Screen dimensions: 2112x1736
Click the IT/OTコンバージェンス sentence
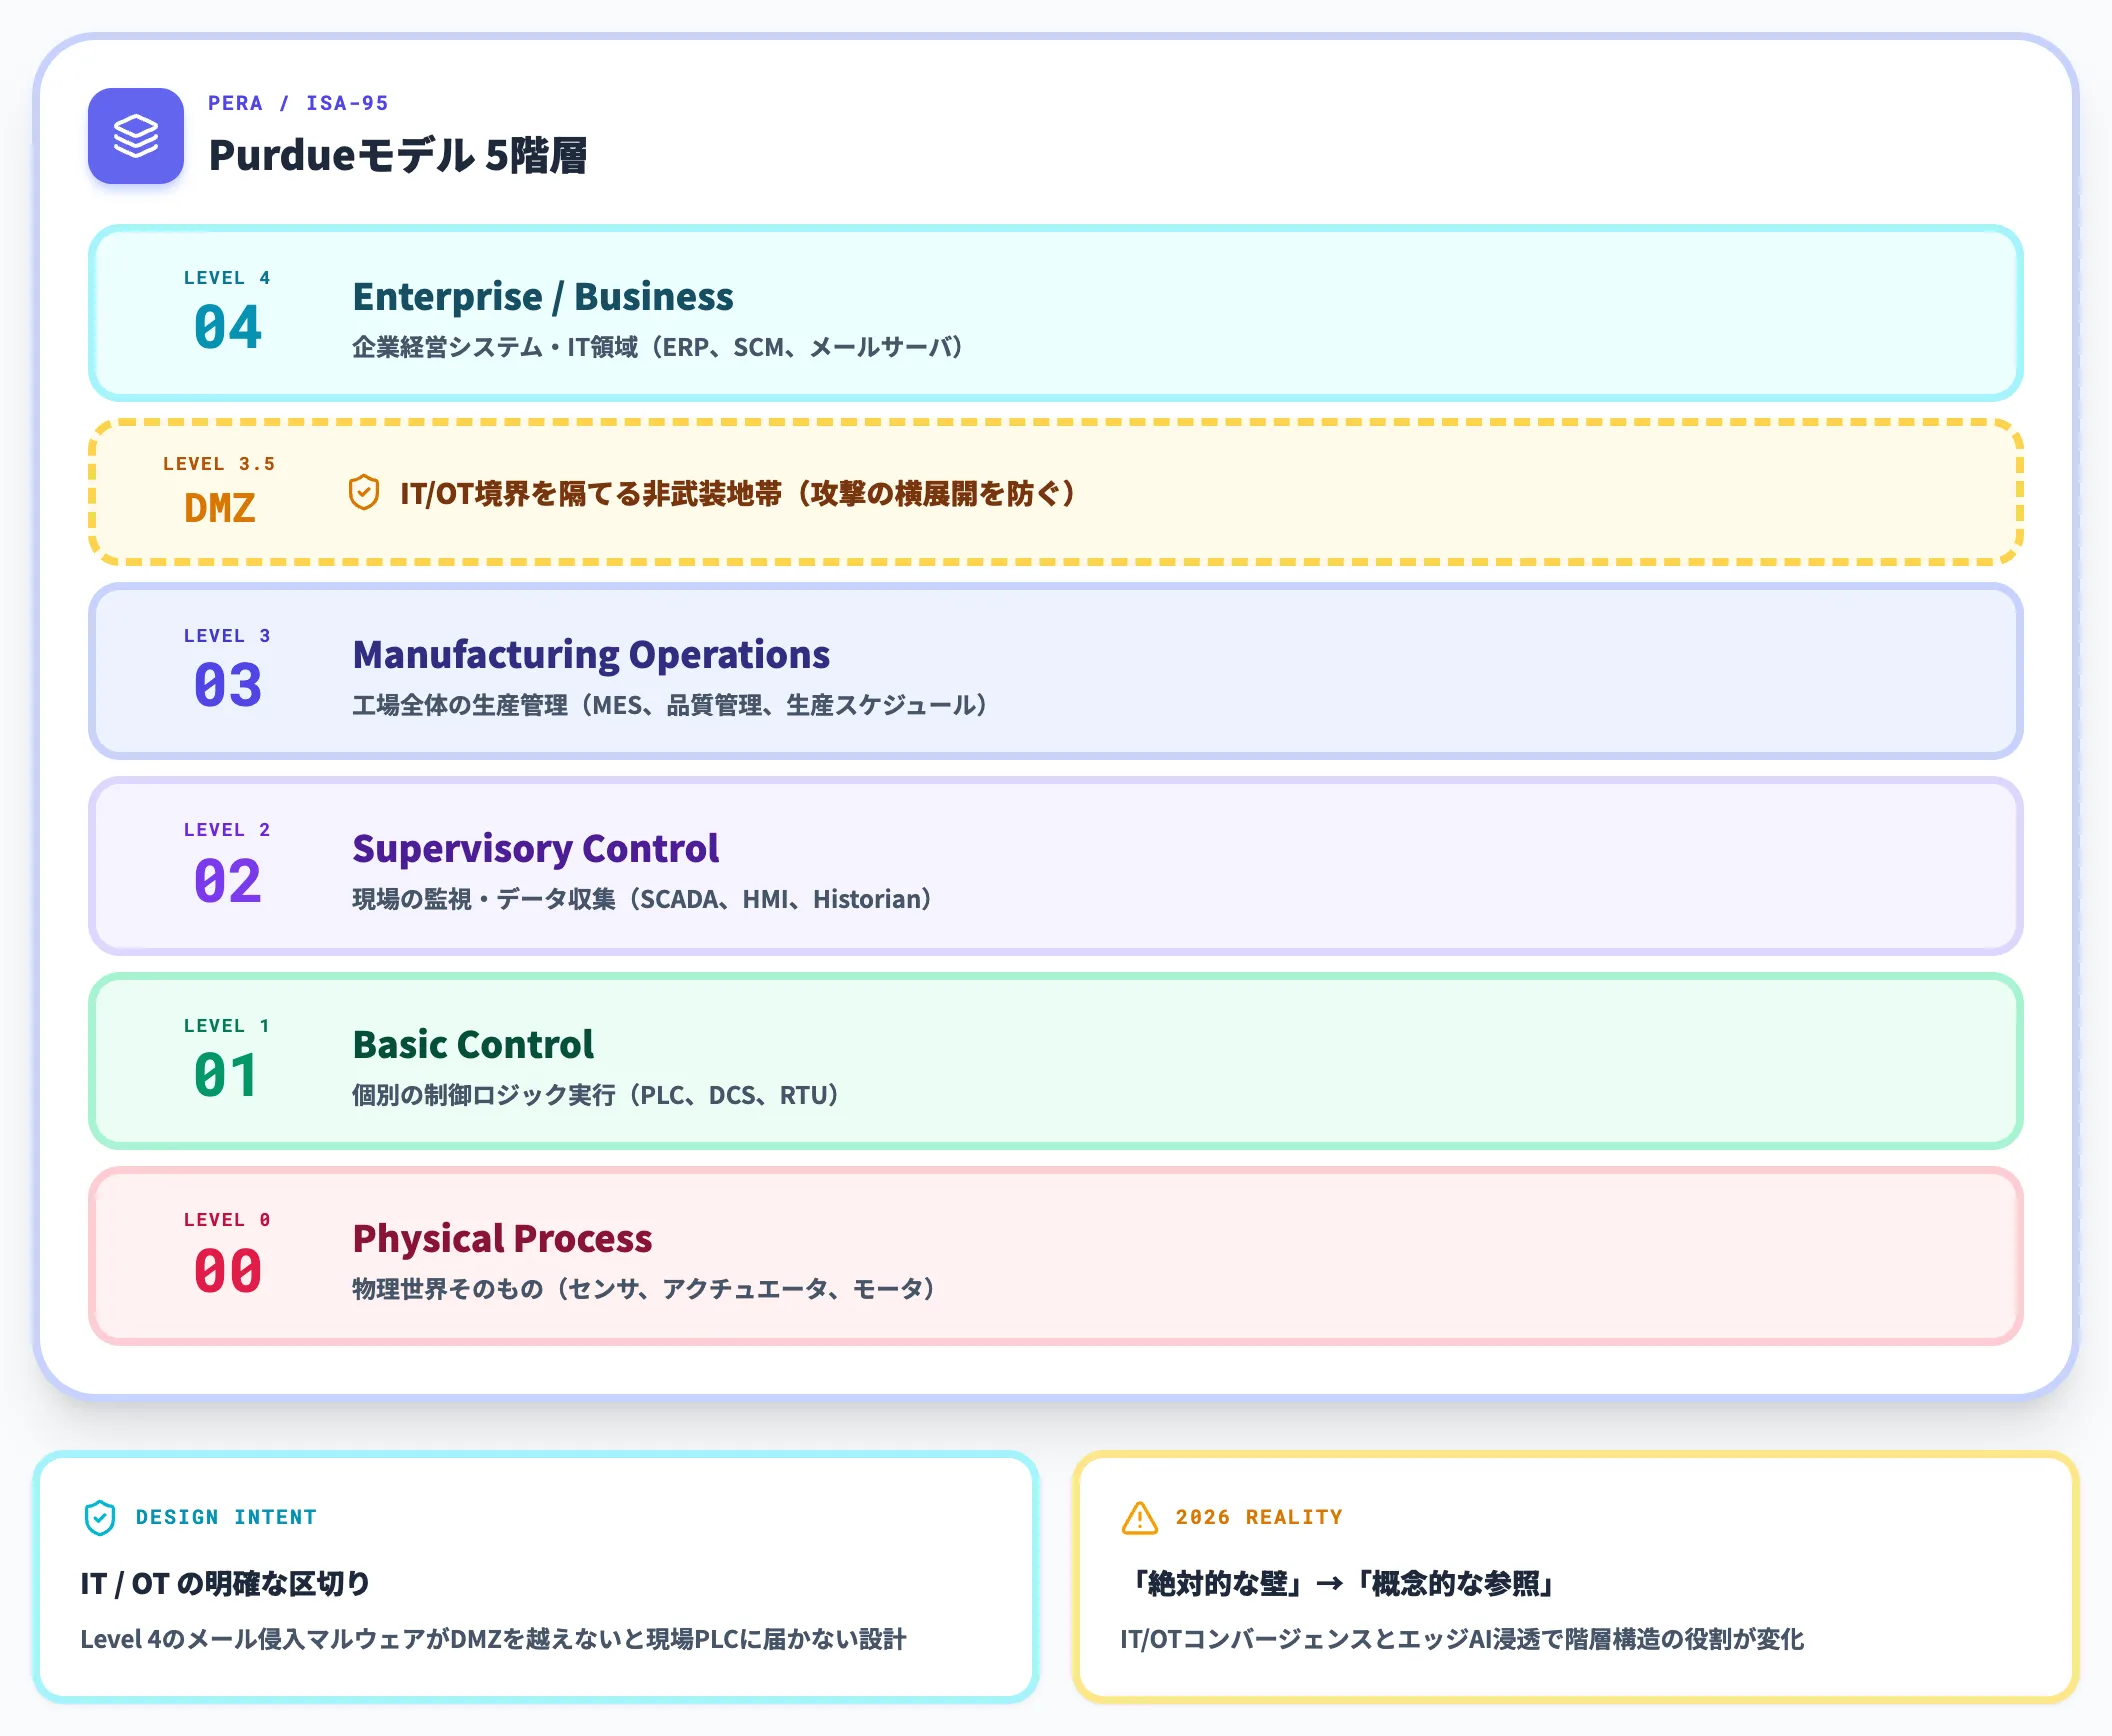pyautogui.click(x=1462, y=1639)
